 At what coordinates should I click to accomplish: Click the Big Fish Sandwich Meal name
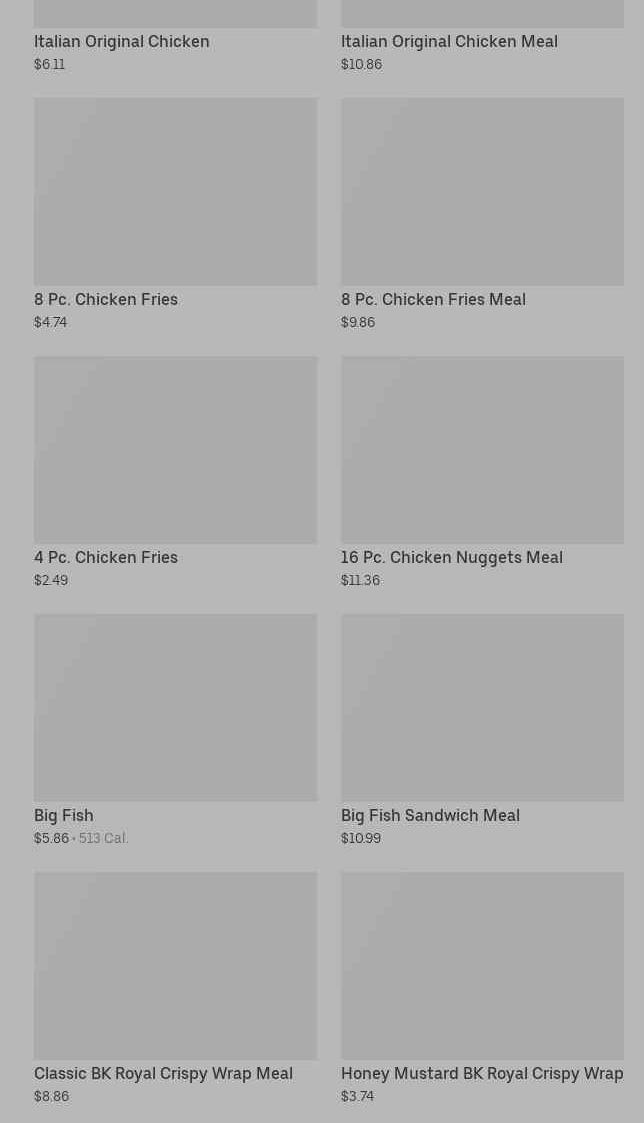click(x=430, y=815)
